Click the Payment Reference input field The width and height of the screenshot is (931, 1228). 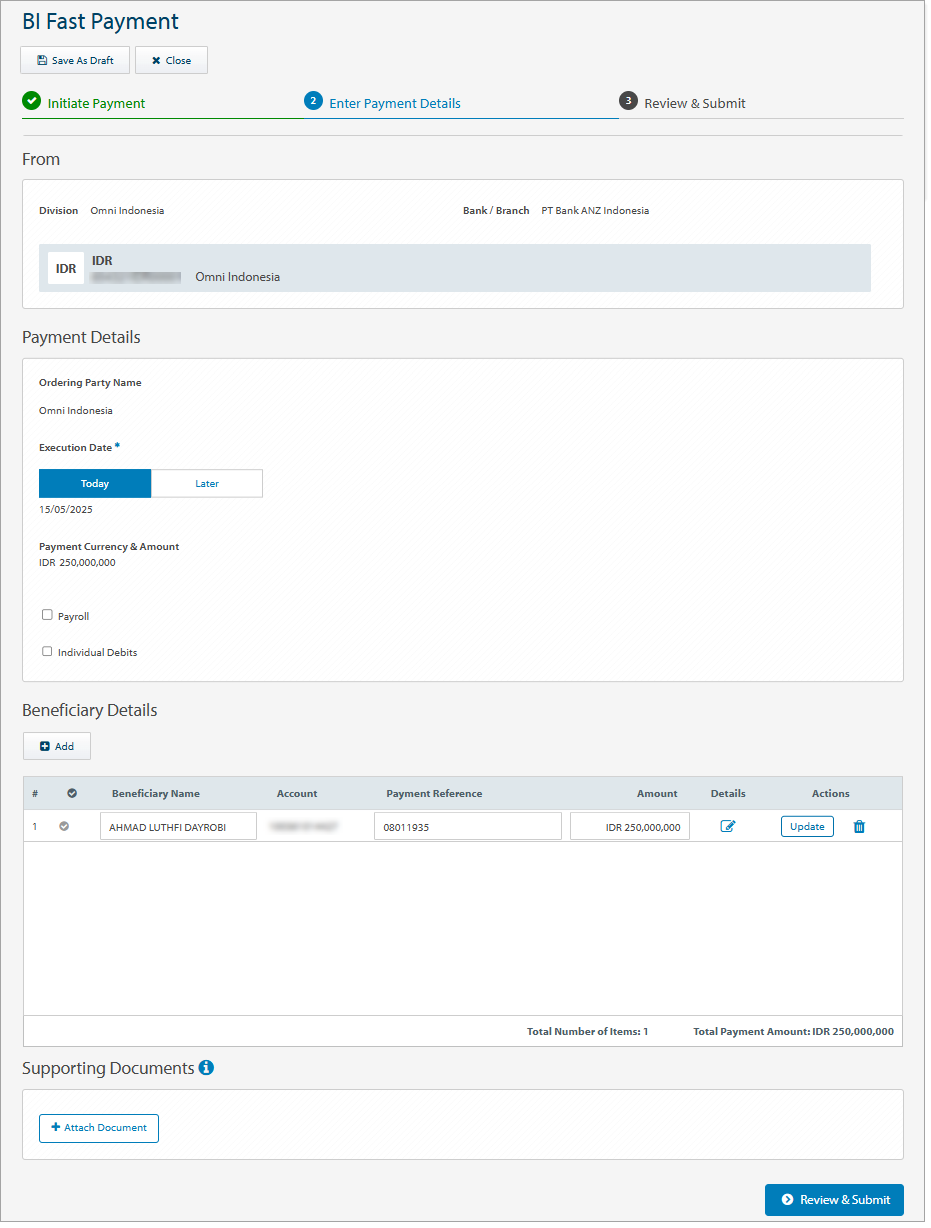pos(467,826)
